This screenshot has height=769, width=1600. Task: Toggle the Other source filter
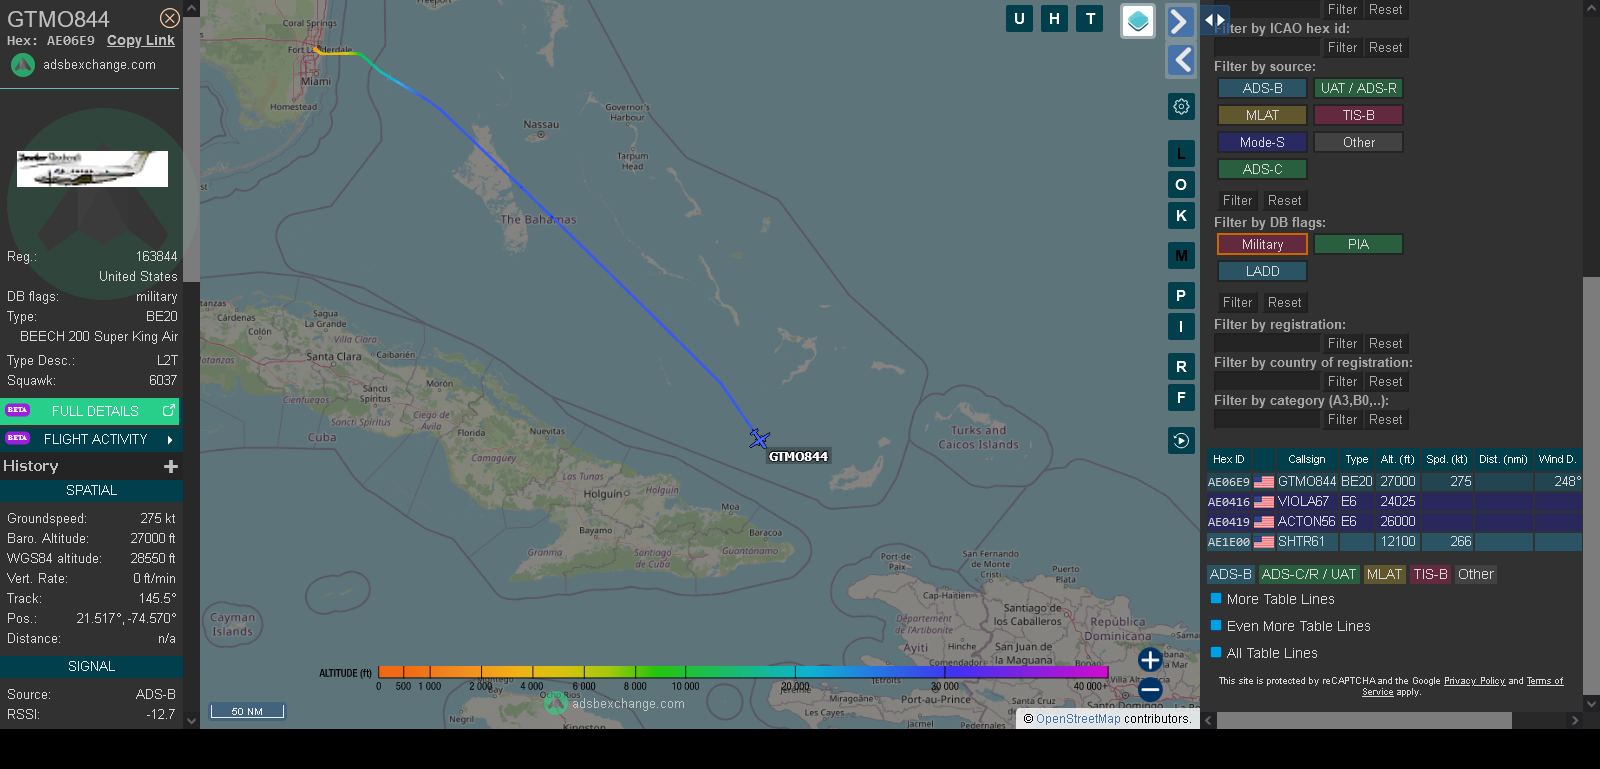[x=1358, y=142]
